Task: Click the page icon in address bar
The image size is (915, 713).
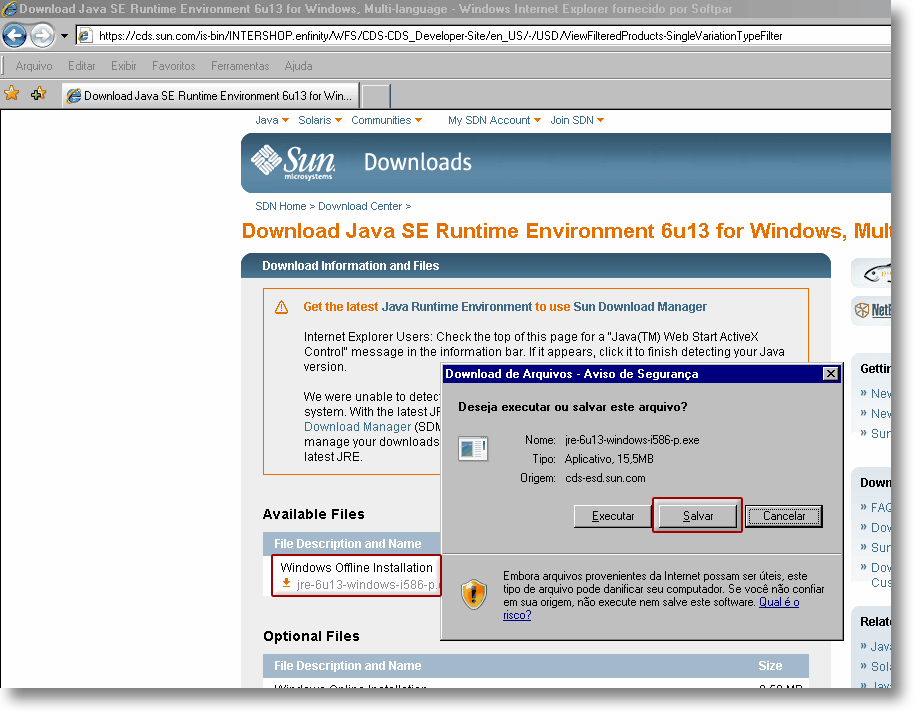Action: tap(86, 36)
